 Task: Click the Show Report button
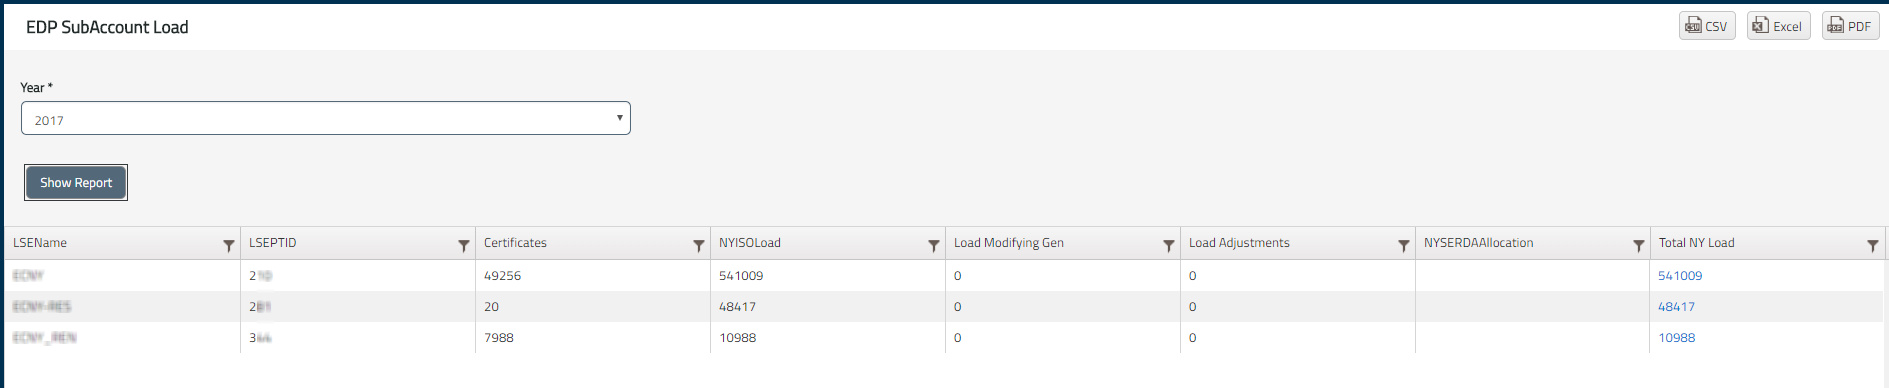coord(76,182)
